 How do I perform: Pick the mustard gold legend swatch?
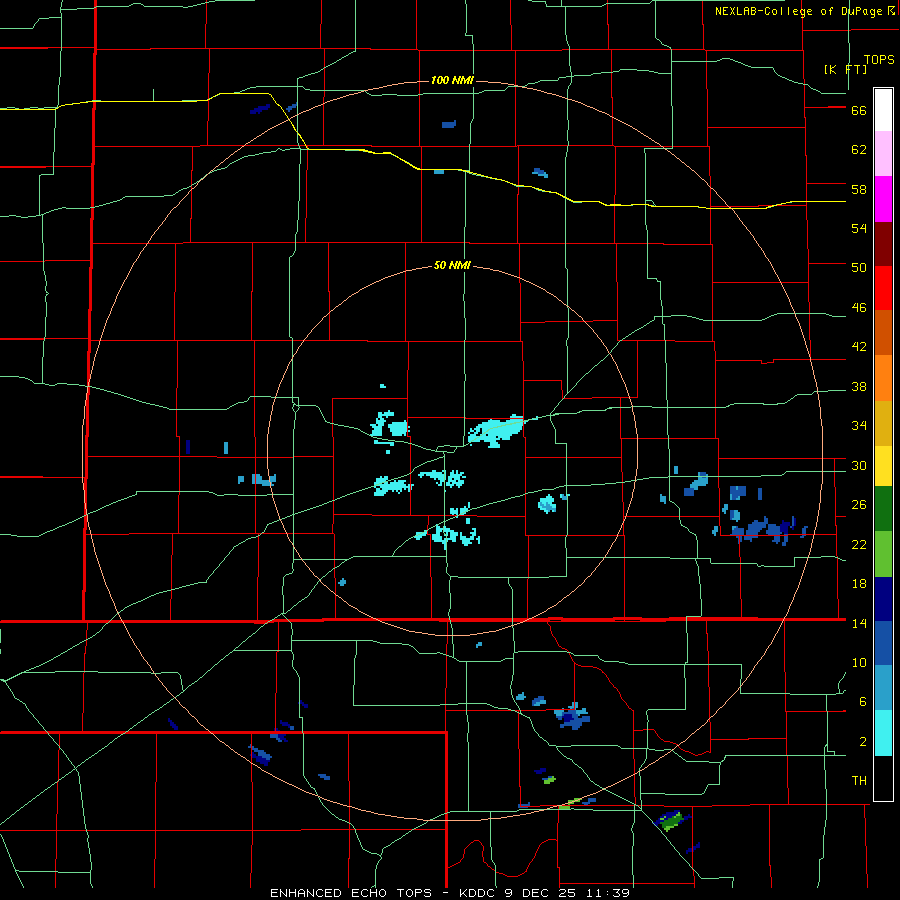(x=883, y=423)
